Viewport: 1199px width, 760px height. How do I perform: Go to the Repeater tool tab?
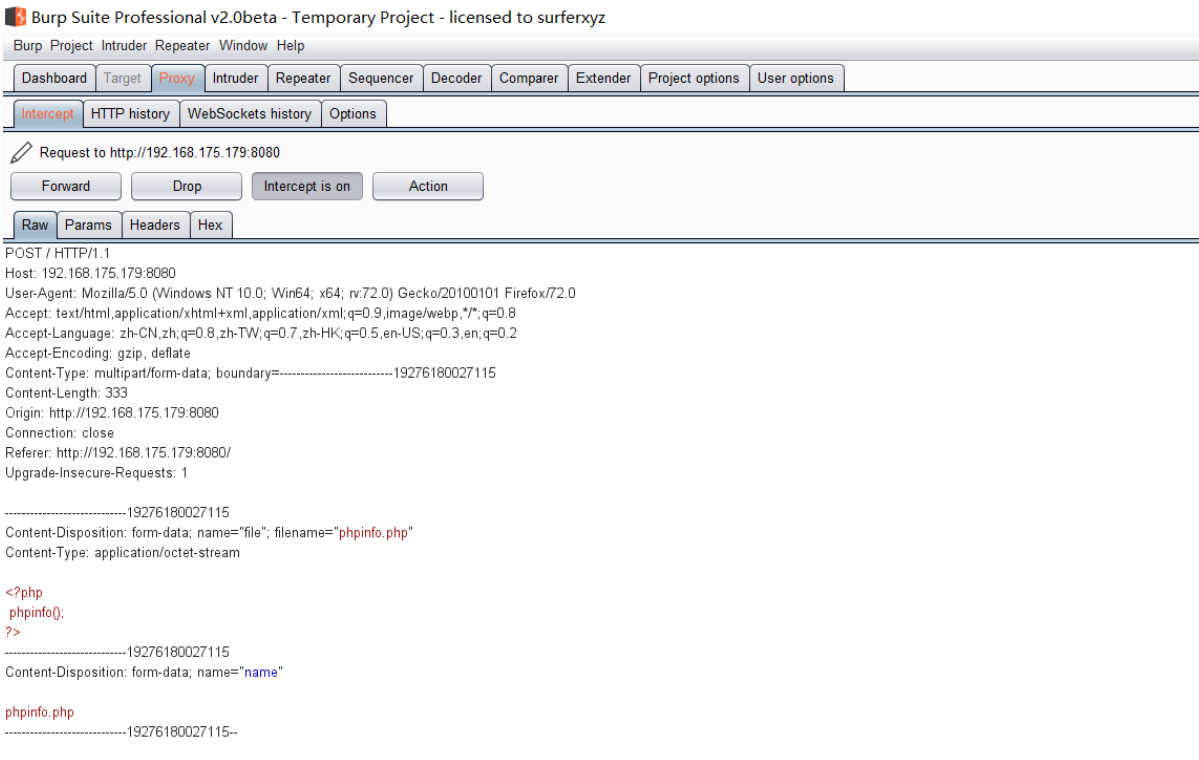point(303,78)
